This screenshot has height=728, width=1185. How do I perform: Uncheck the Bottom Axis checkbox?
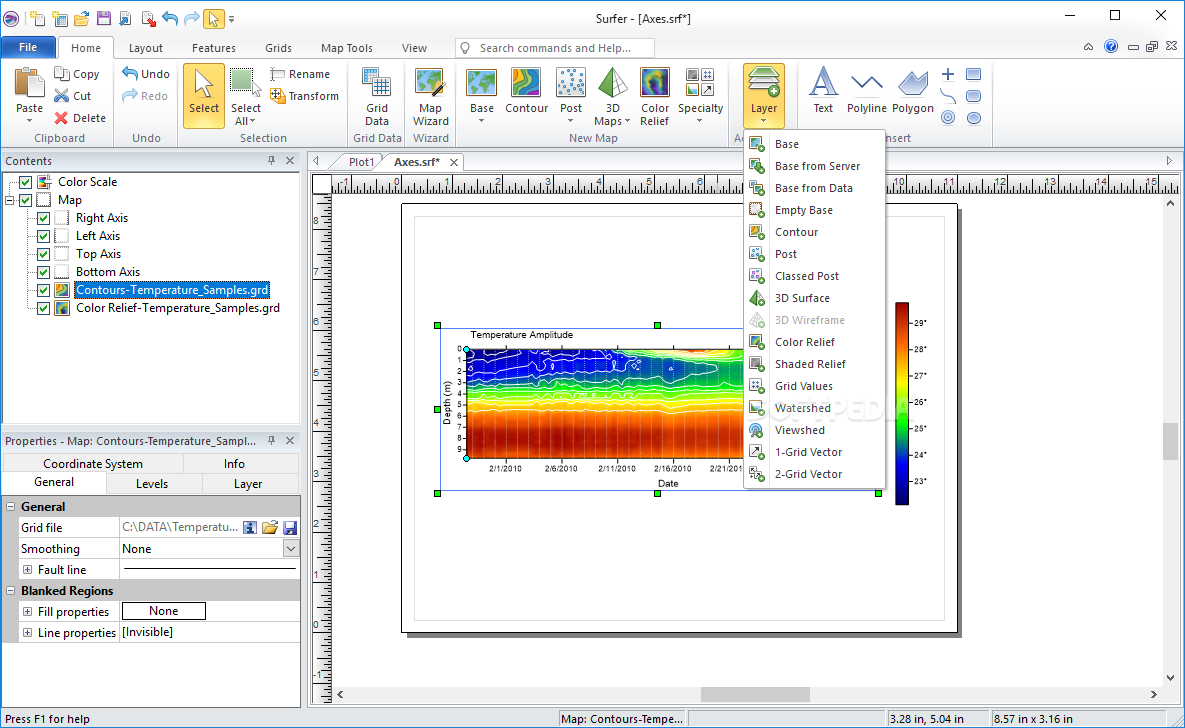(x=43, y=272)
